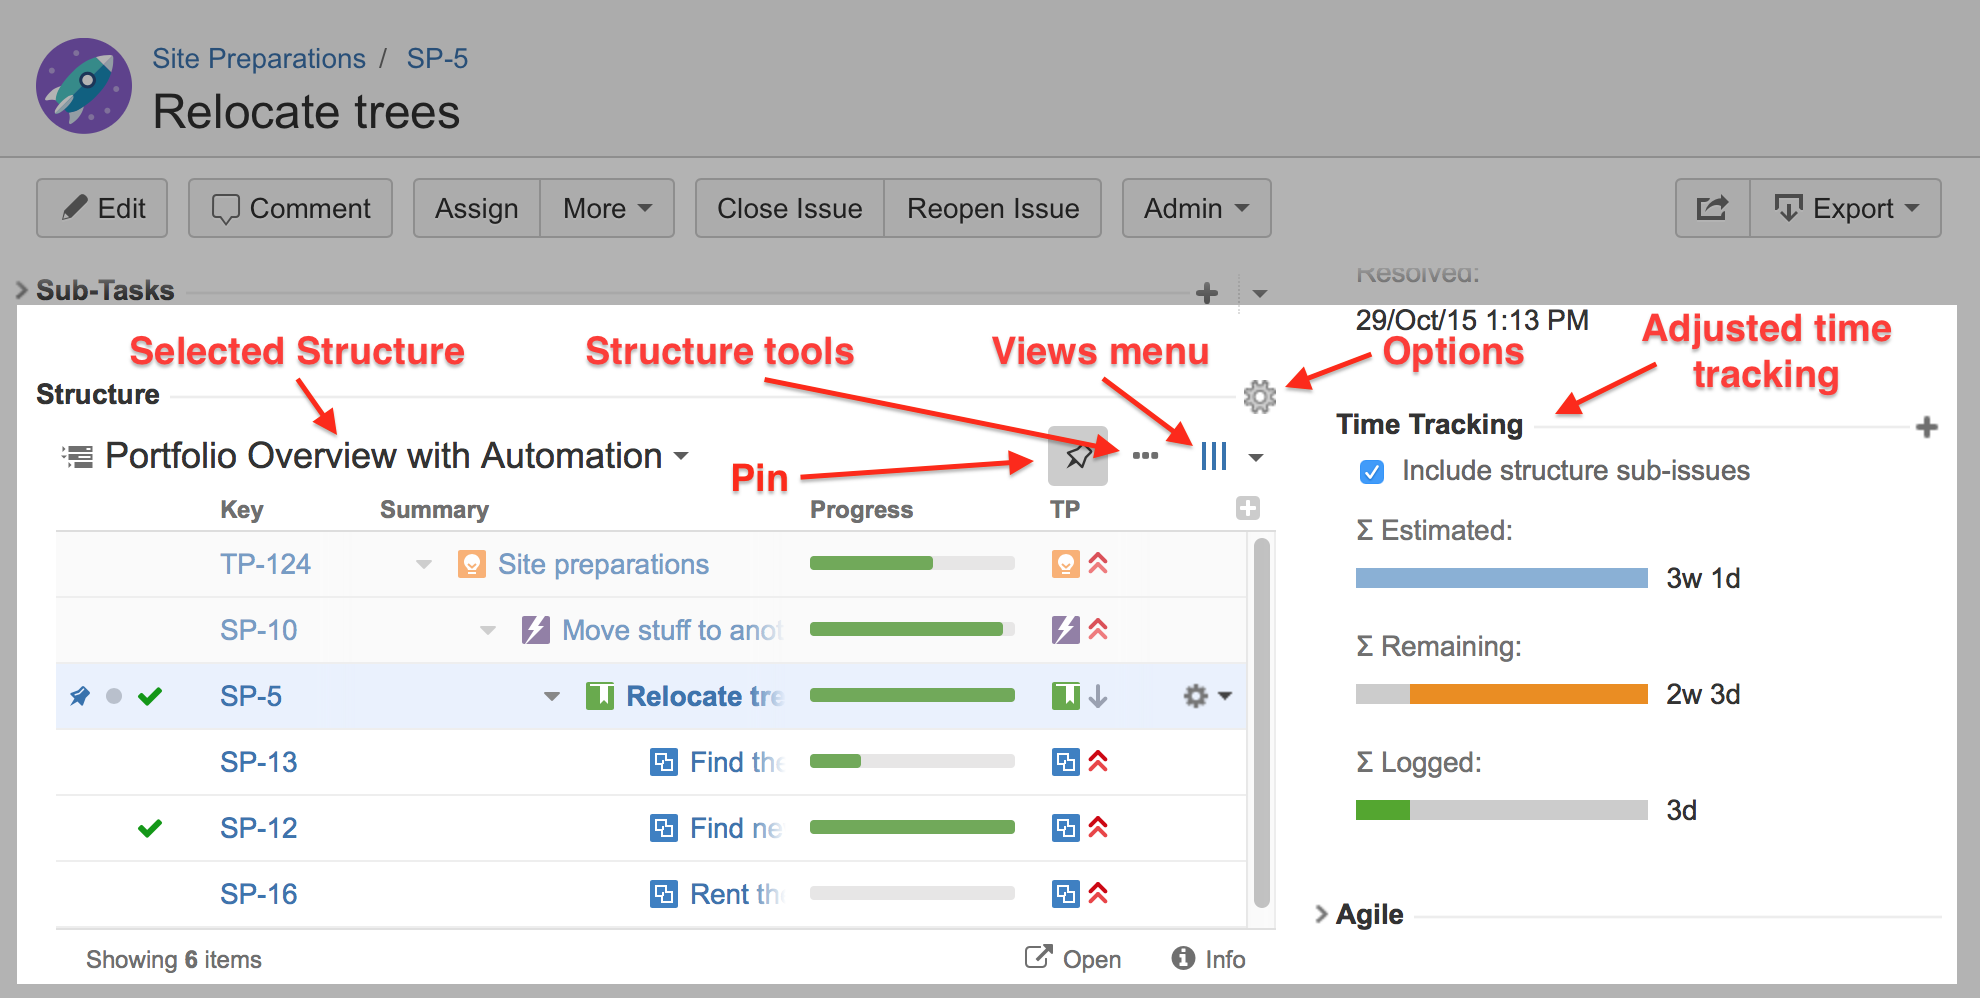Screen dimensions: 1980x998
Task: Click the structure list vertical scrollbar
Action: (1261, 720)
